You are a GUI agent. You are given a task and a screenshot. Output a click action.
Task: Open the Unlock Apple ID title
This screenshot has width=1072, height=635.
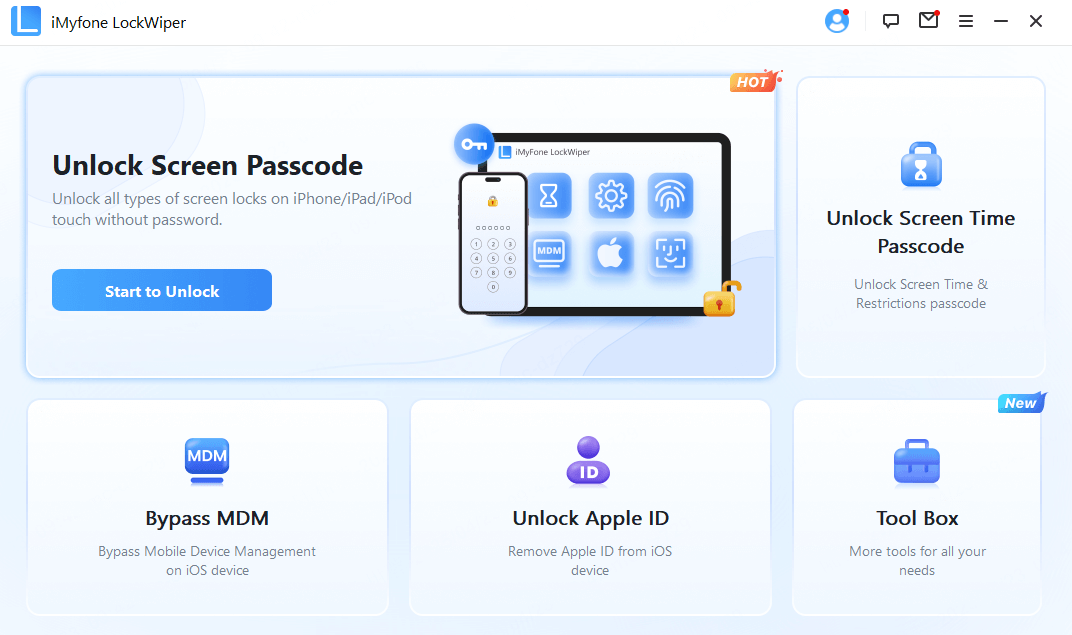coord(591,518)
